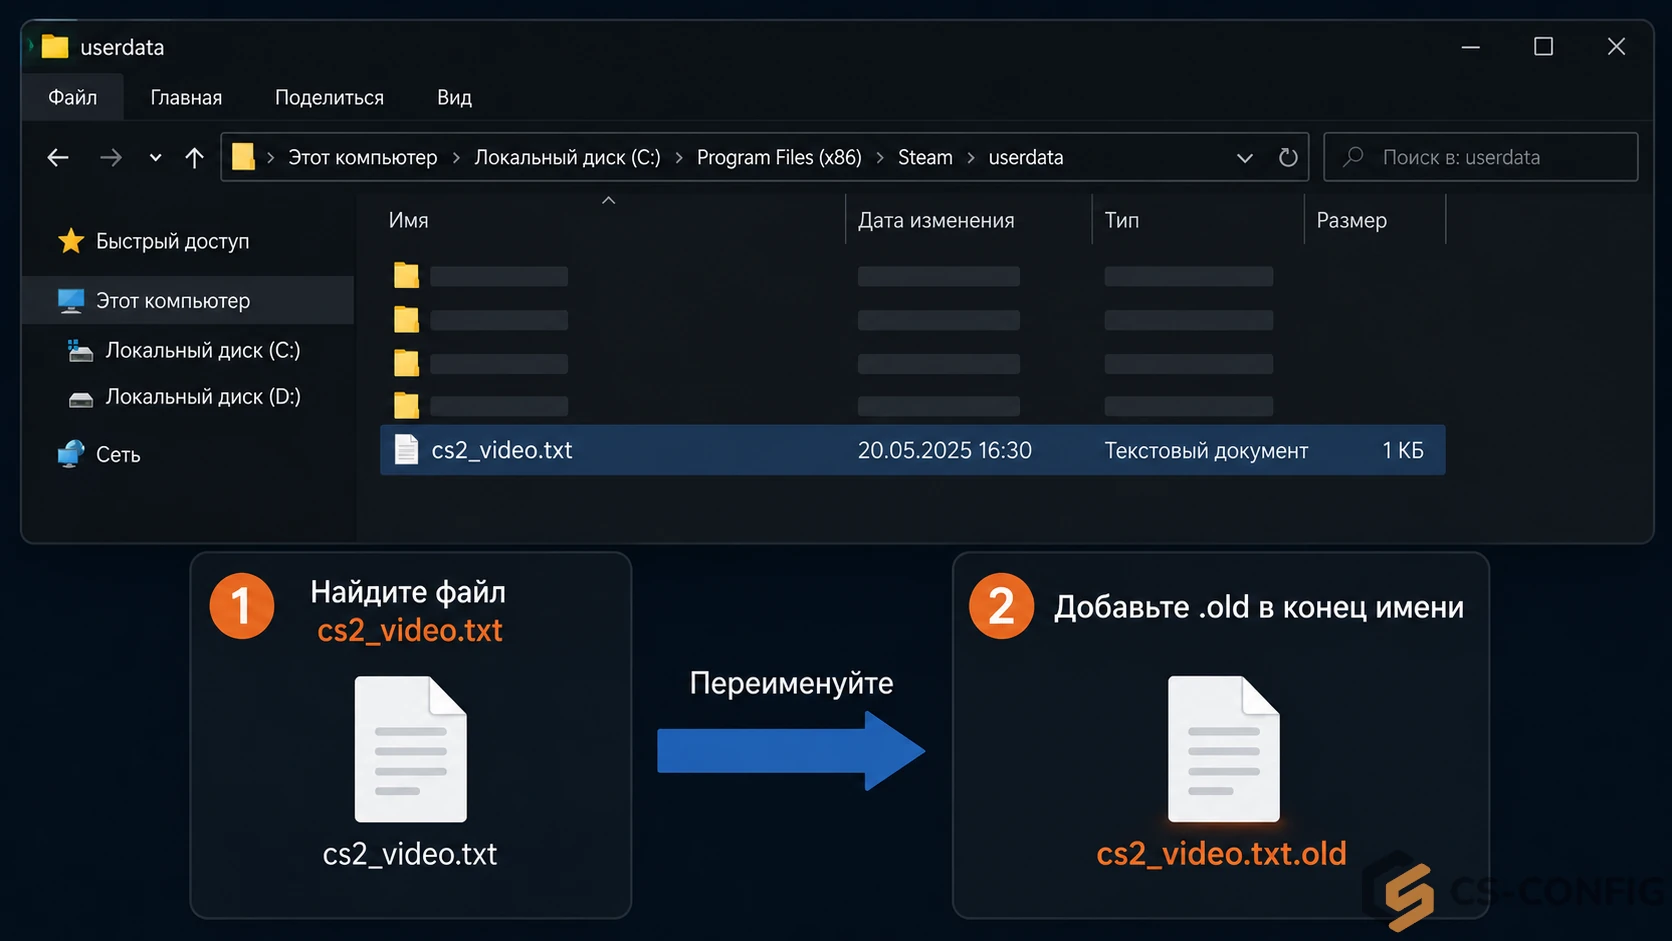Click Этот компьютер in address breadcrumb
Viewport: 1672px width, 941px height.
click(363, 157)
